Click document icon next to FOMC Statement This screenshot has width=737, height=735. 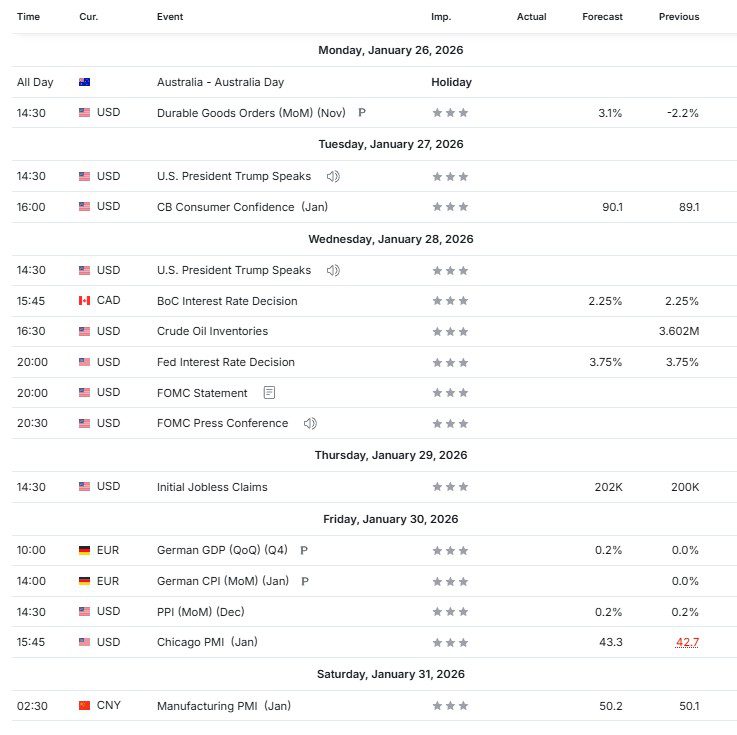(270, 393)
